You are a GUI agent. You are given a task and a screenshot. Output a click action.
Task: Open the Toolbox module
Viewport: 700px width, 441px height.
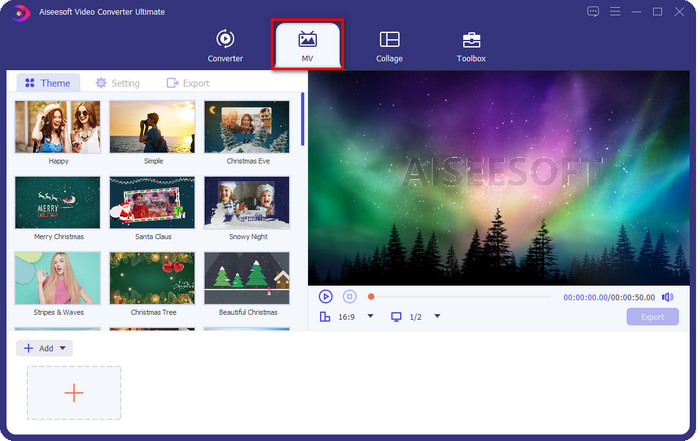click(x=471, y=46)
